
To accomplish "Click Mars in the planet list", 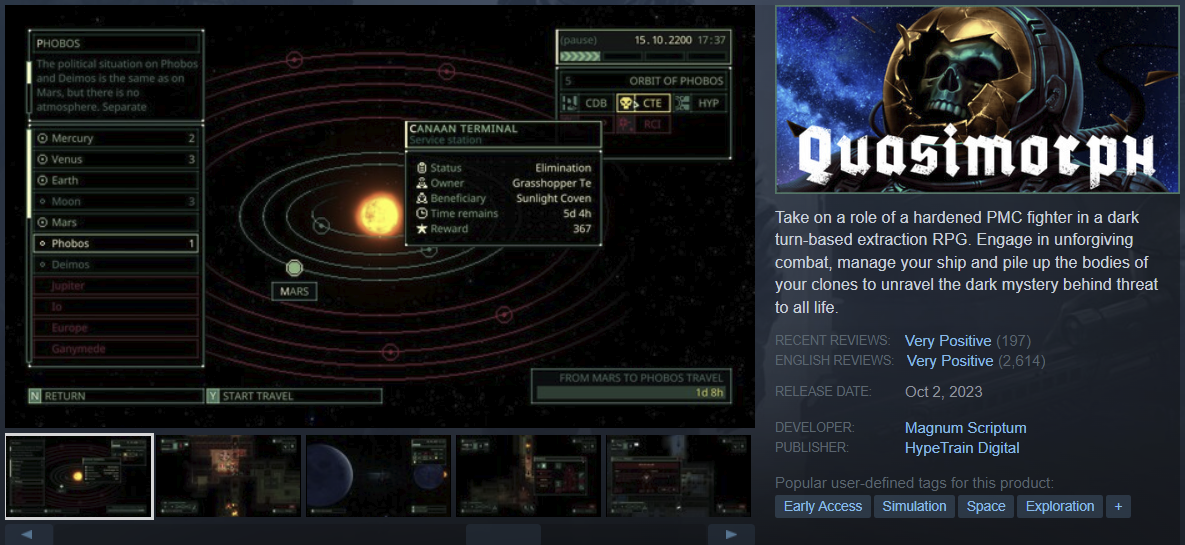I will pos(116,223).
